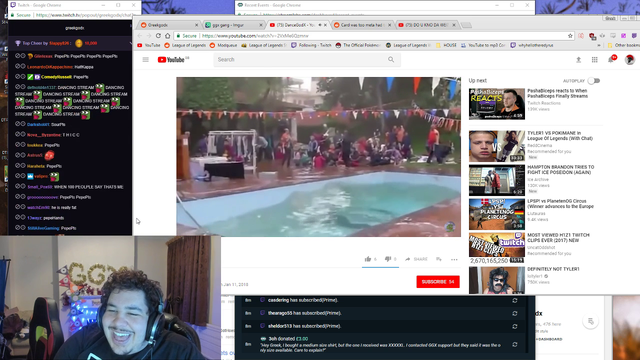Click the Add to playlist icon

point(439,259)
